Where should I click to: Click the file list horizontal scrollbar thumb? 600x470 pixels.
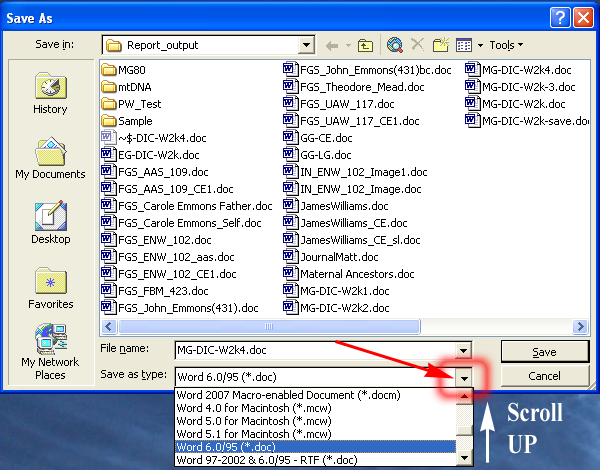(269, 326)
